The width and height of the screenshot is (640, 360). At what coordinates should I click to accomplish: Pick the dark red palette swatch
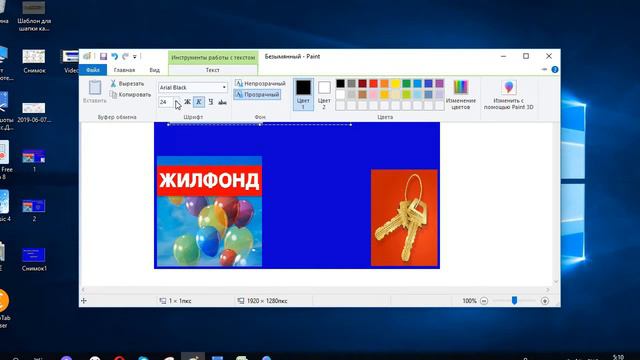362,84
